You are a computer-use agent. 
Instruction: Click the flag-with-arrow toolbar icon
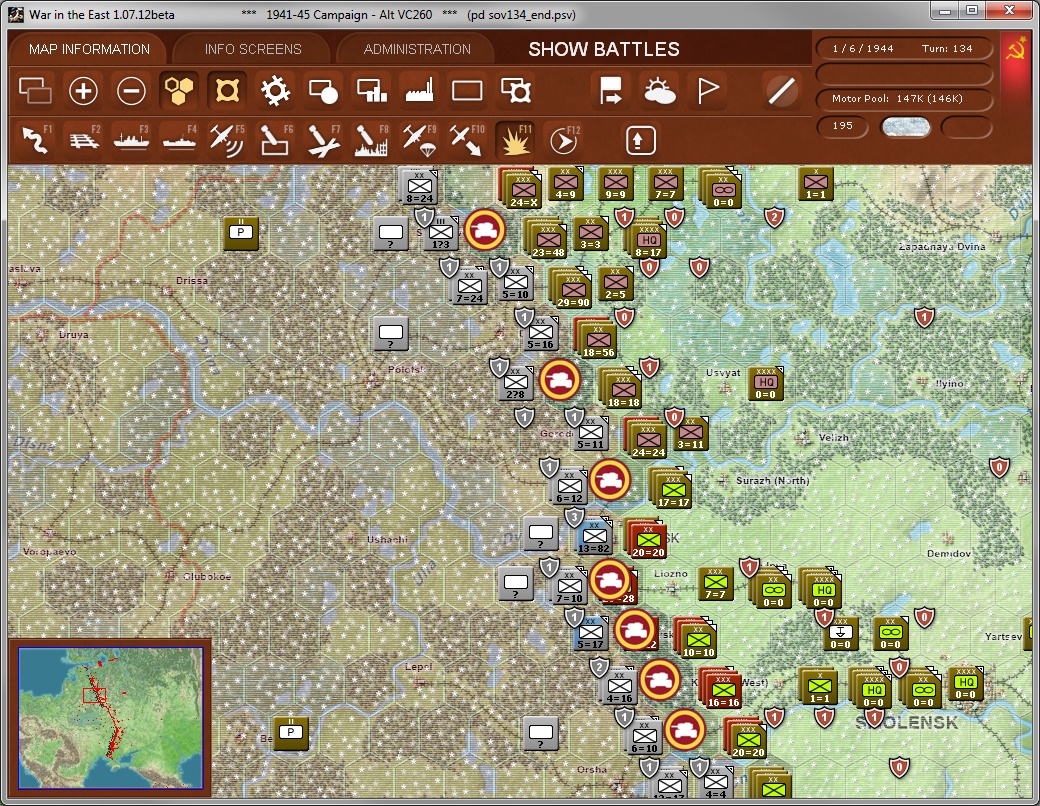610,90
